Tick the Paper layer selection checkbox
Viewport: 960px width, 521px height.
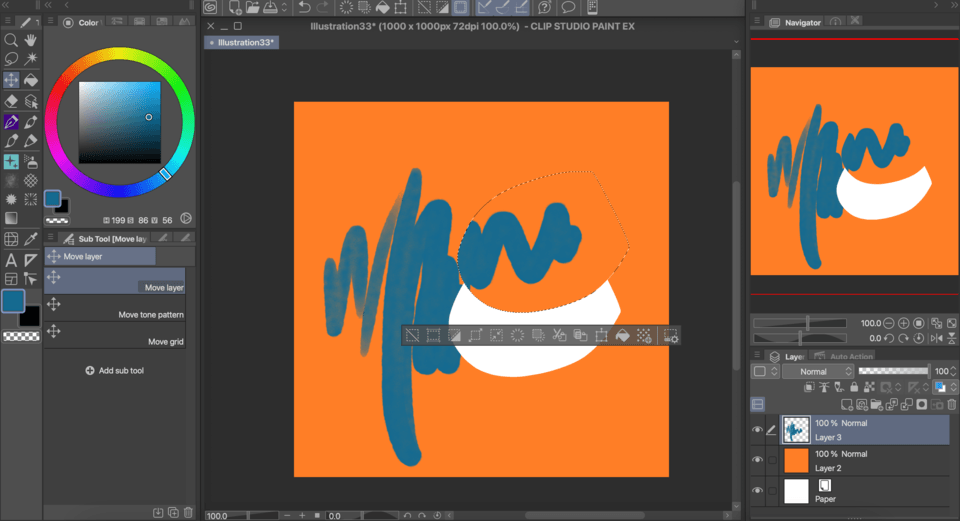pyautogui.click(x=772, y=491)
